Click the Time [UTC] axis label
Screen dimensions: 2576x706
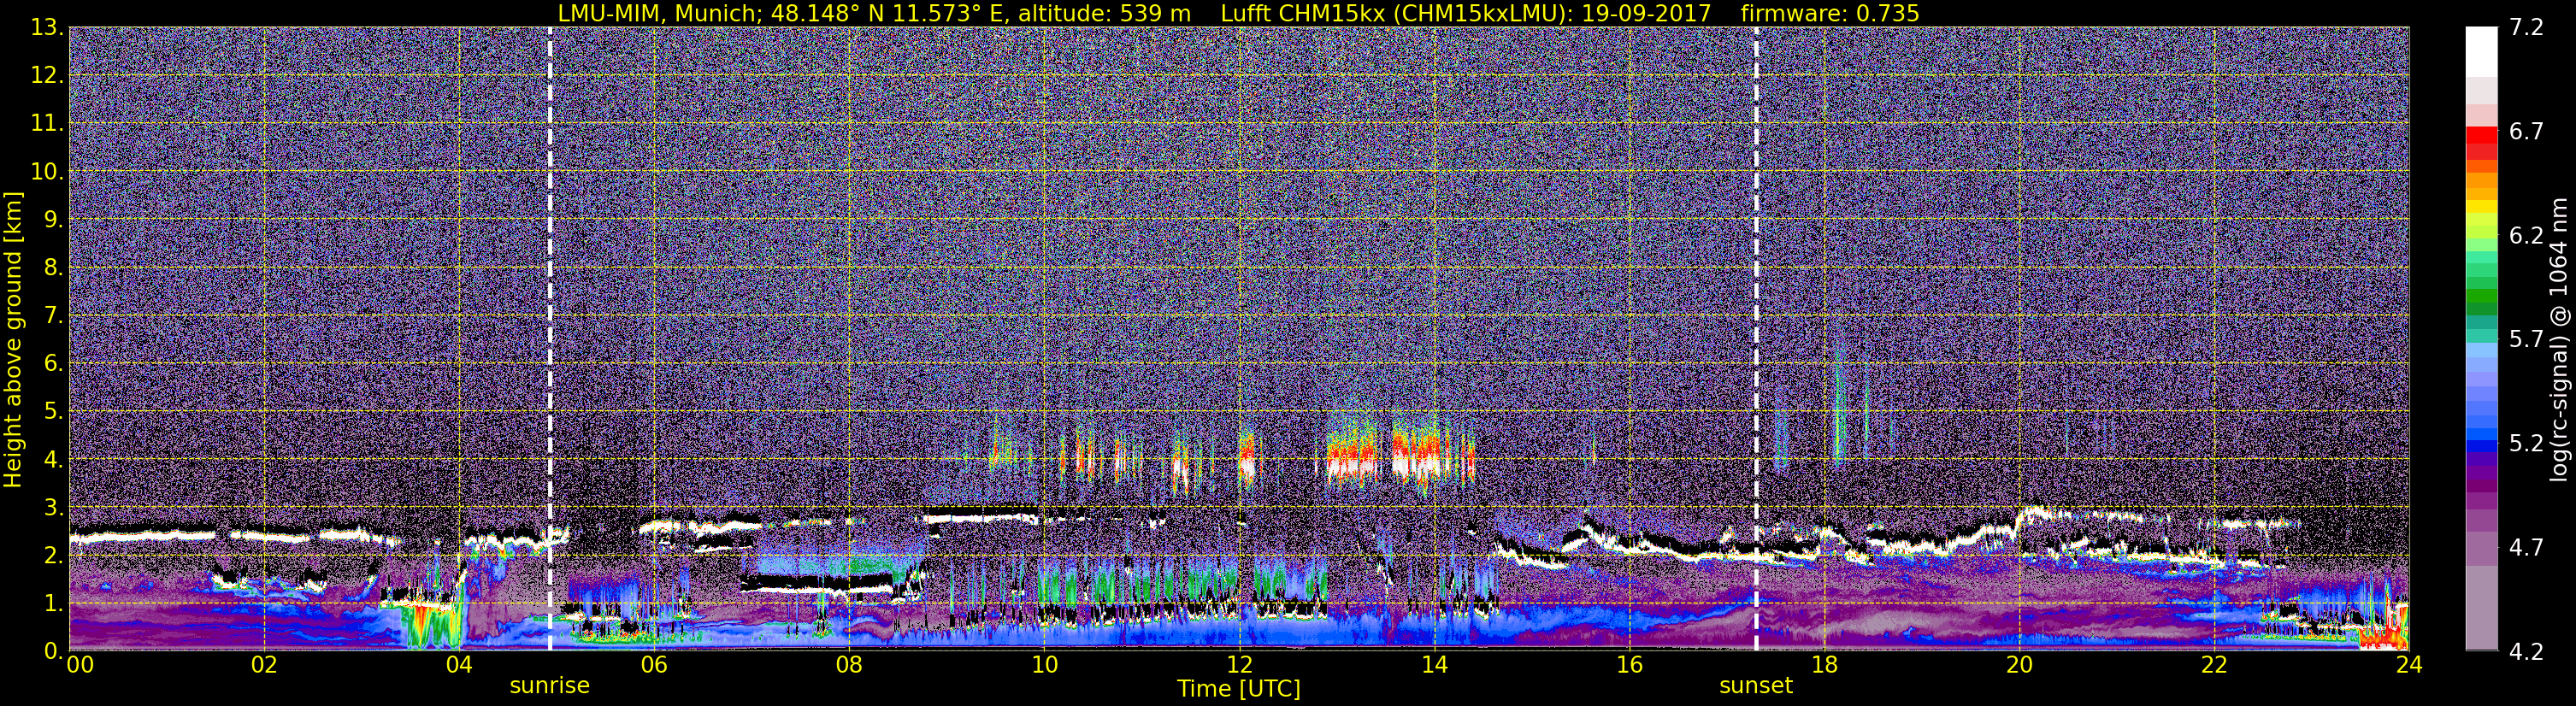pyautogui.click(x=1238, y=689)
